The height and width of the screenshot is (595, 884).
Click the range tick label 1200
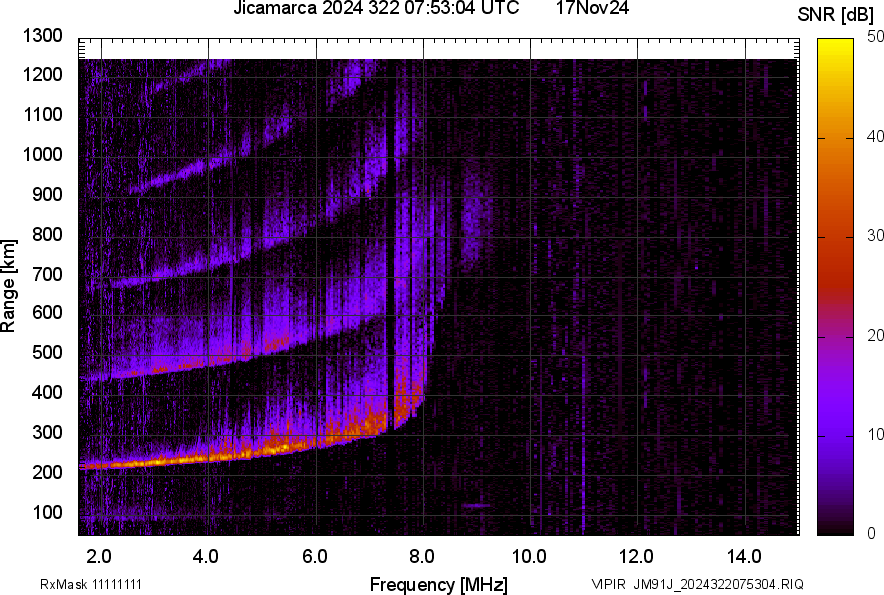coord(42,74)
